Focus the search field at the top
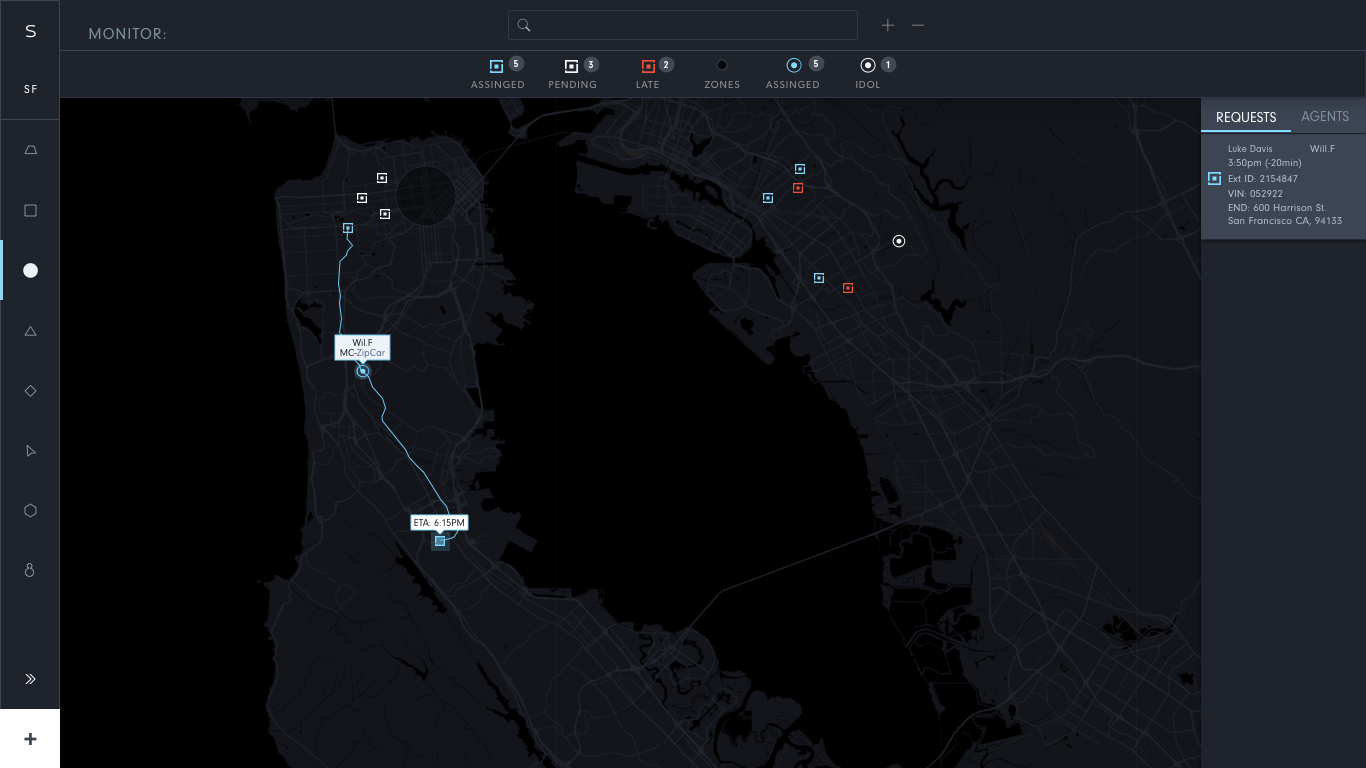The height and width of the screenshot is (768, 1366). [683, 25]
